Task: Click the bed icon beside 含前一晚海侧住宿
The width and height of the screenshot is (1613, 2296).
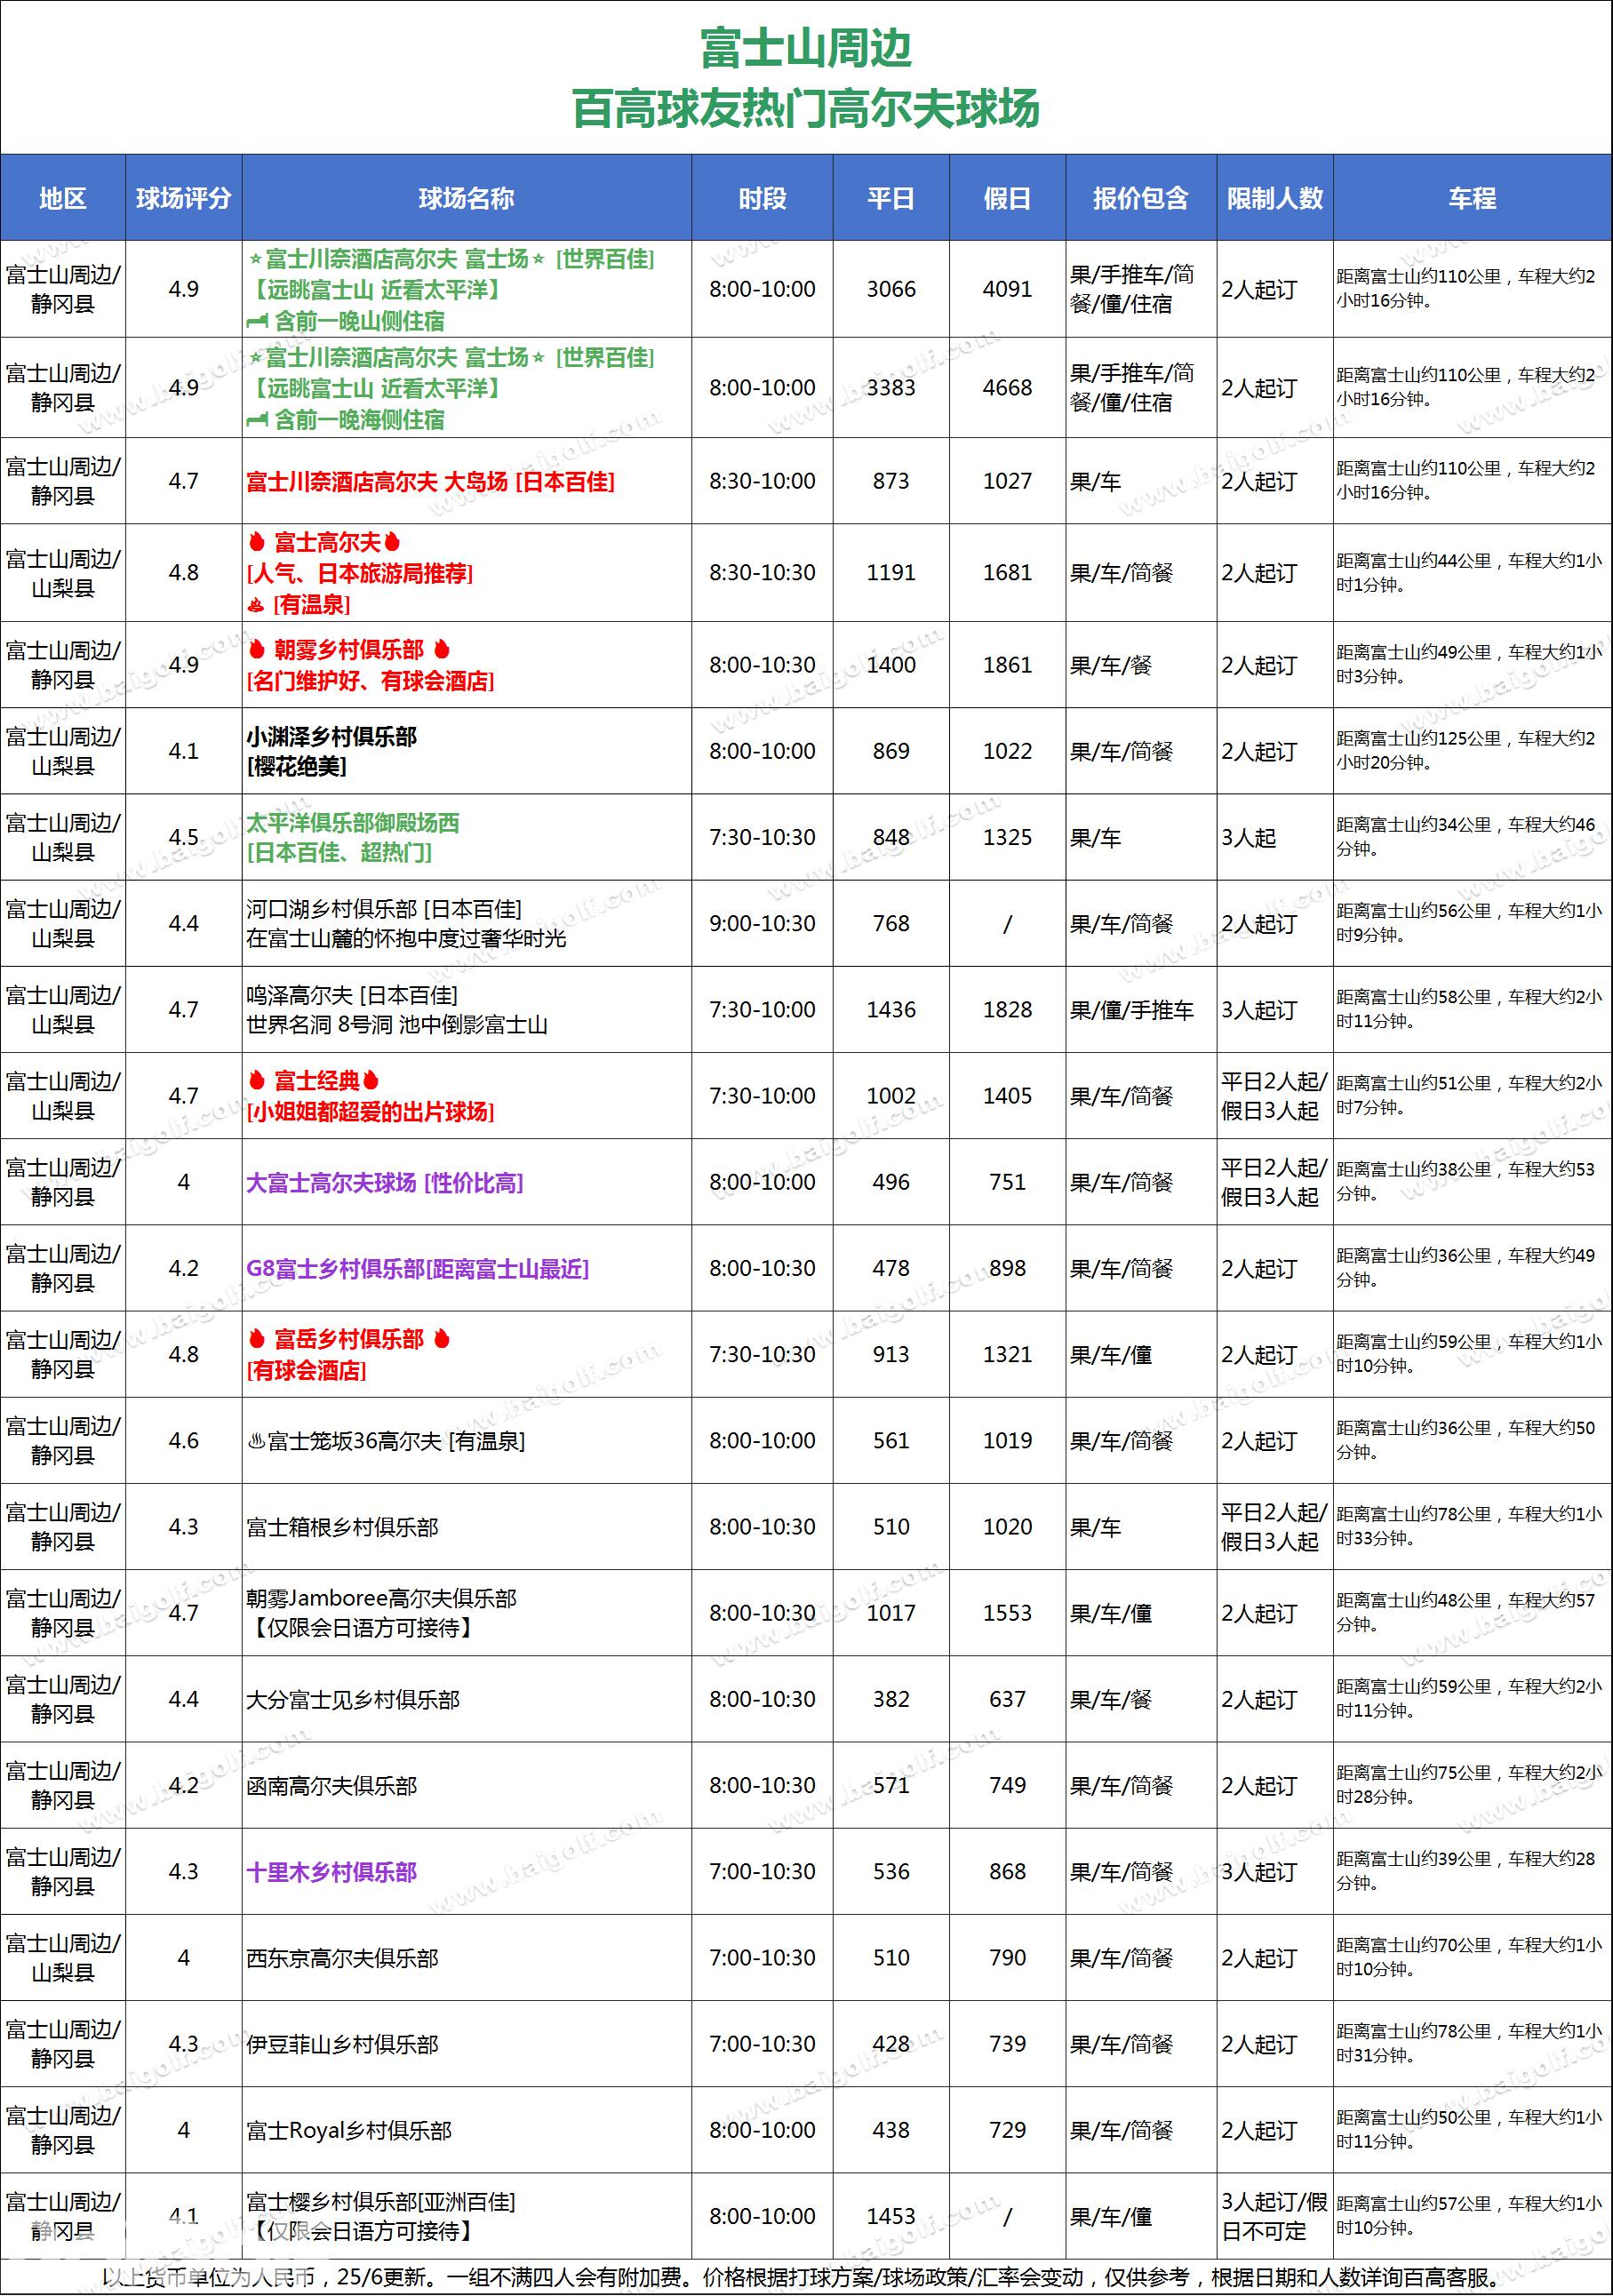Action: [x=257, y=420]
